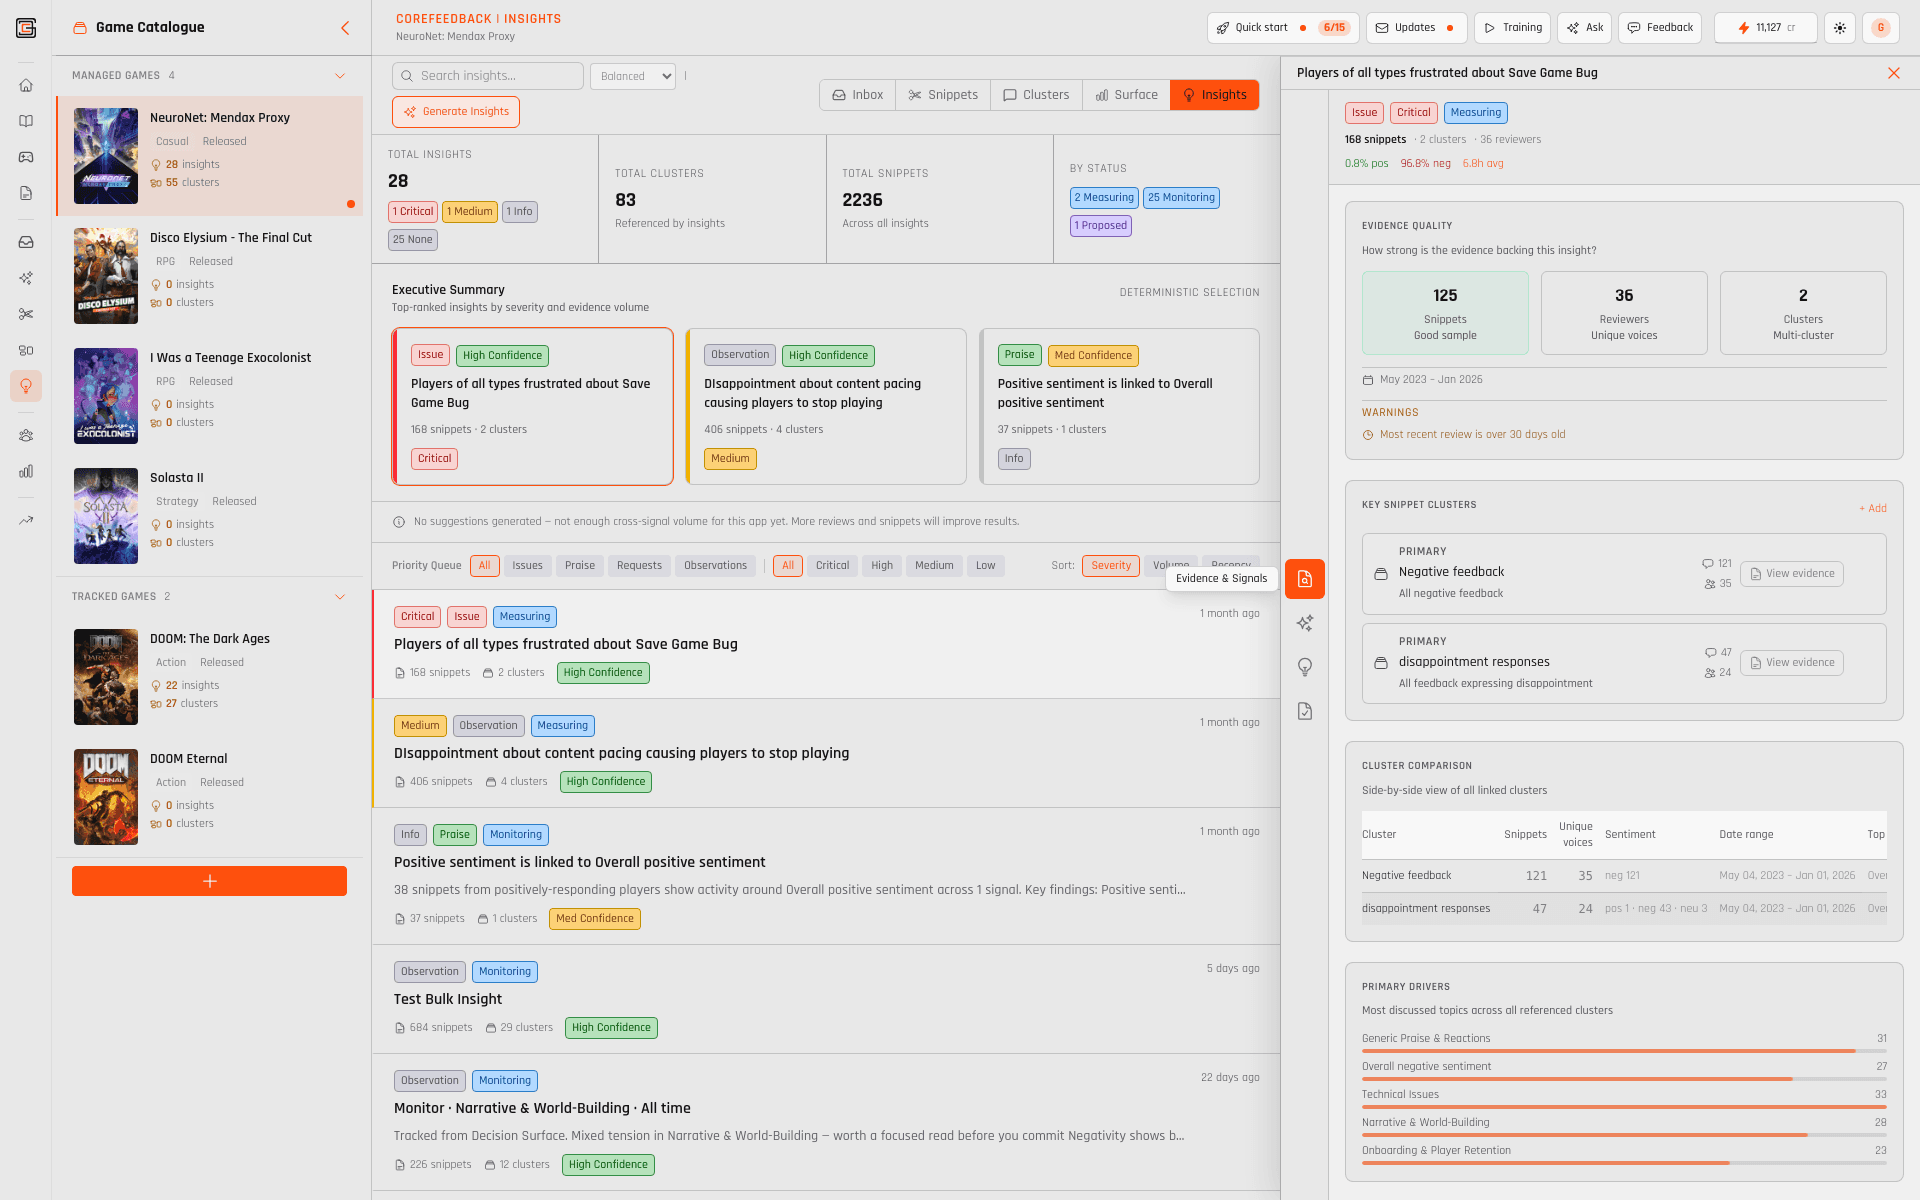The width and height of the screenshot is (1920, 1200).
Task: Filter priority queue by Issues
Action: click(527, 566)
